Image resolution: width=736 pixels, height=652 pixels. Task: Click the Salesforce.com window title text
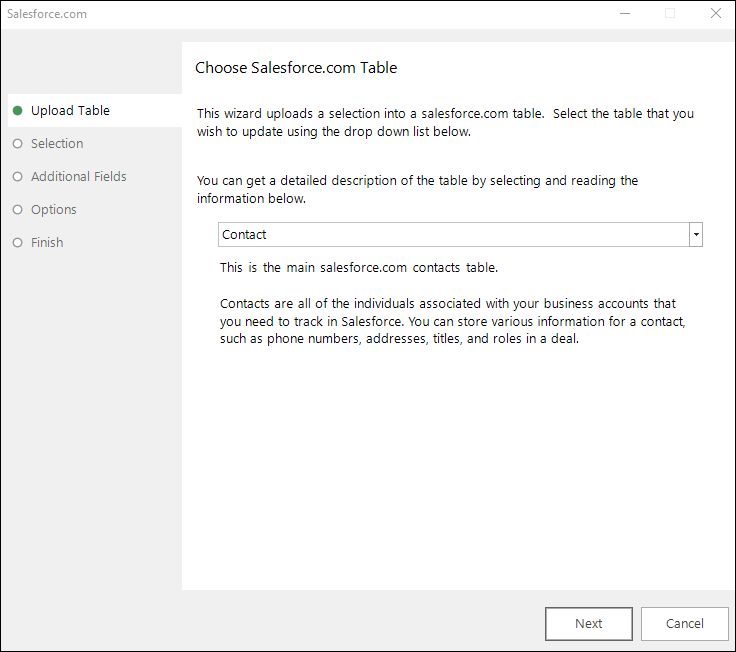pyautogui.click(x=47, y=14)
